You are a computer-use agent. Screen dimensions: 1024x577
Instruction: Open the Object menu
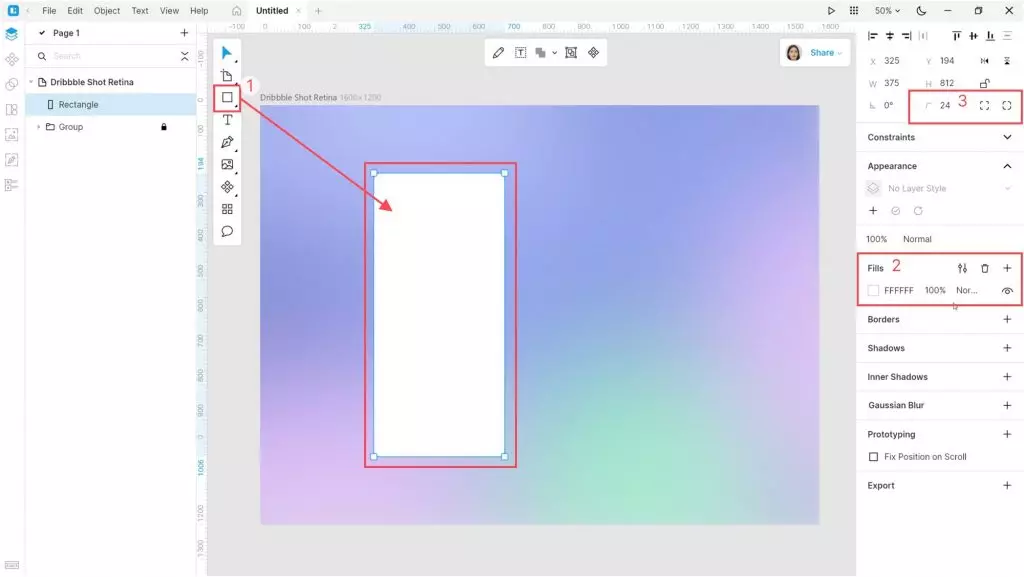point(106,11)
